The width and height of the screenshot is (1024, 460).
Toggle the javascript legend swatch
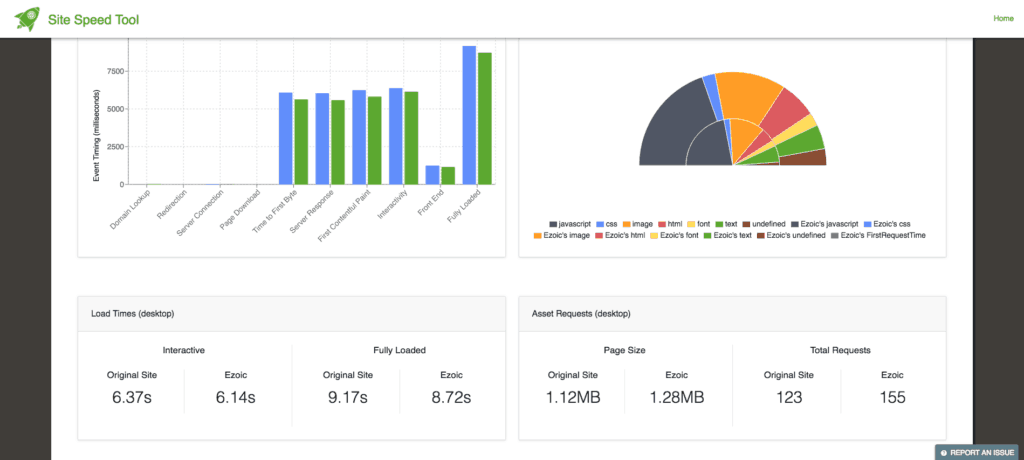553,224
